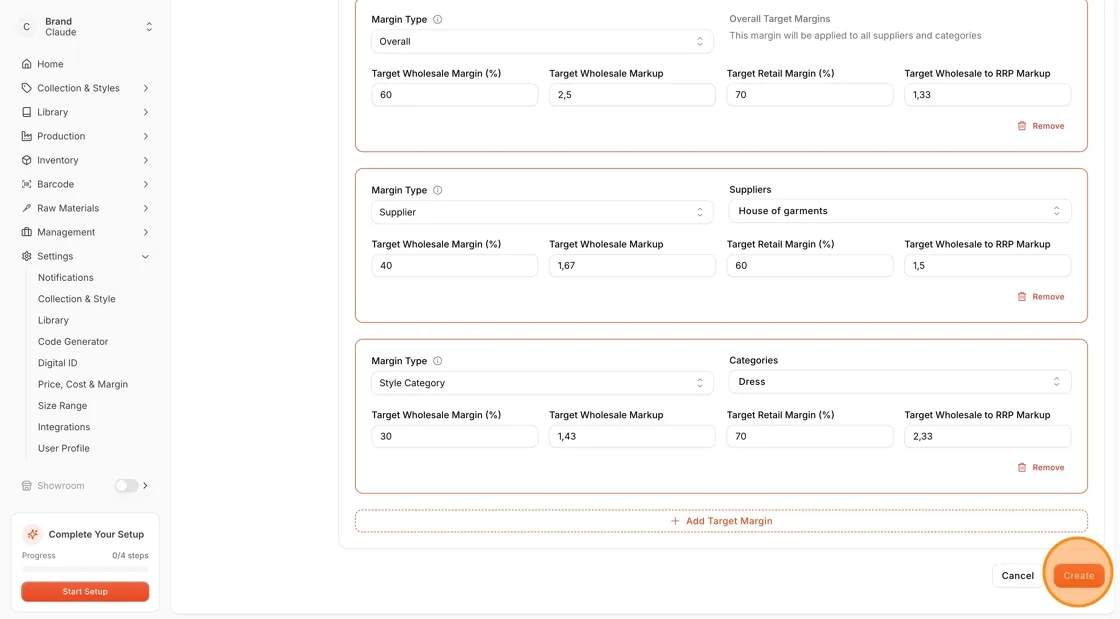1120x619 pixels.
Task: Open Integrations settings
Action: tap(64, 427)
